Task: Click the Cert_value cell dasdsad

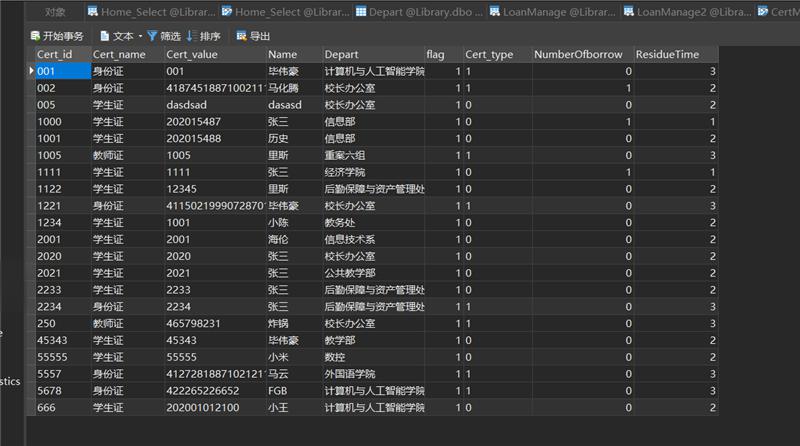Action: (x=215, y=105)
